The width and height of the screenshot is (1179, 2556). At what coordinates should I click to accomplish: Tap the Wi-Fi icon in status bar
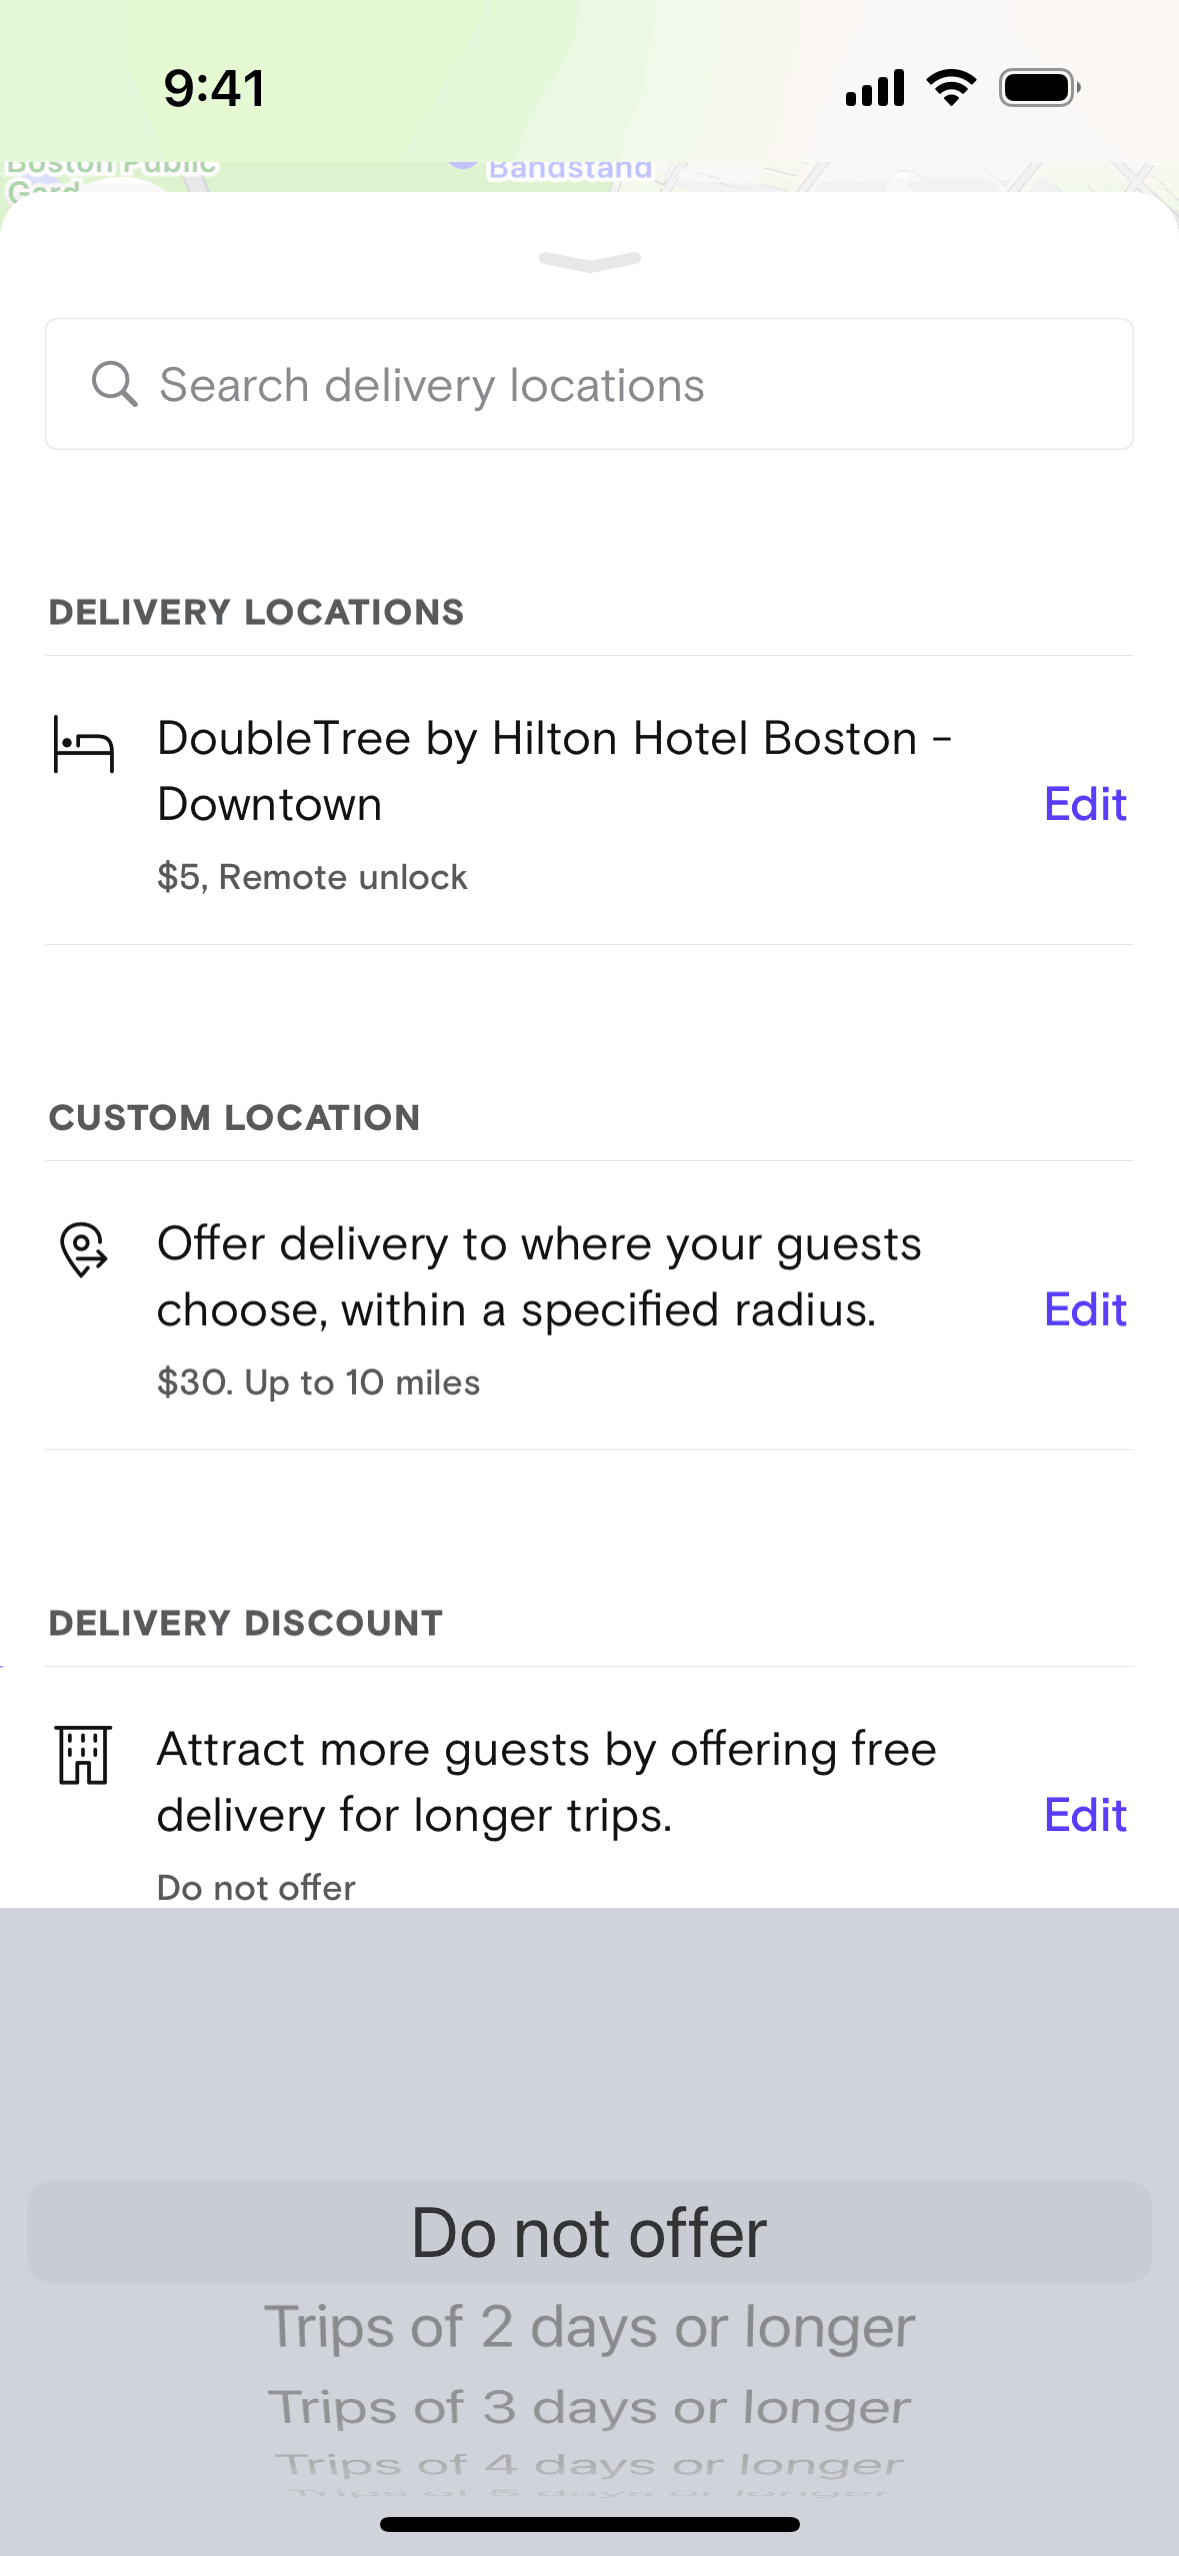[x=951, y=88]
